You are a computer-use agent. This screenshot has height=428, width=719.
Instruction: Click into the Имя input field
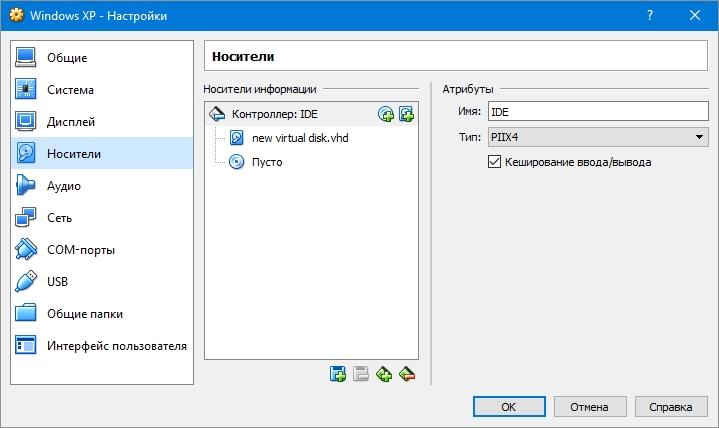click(x=598, y=111)
